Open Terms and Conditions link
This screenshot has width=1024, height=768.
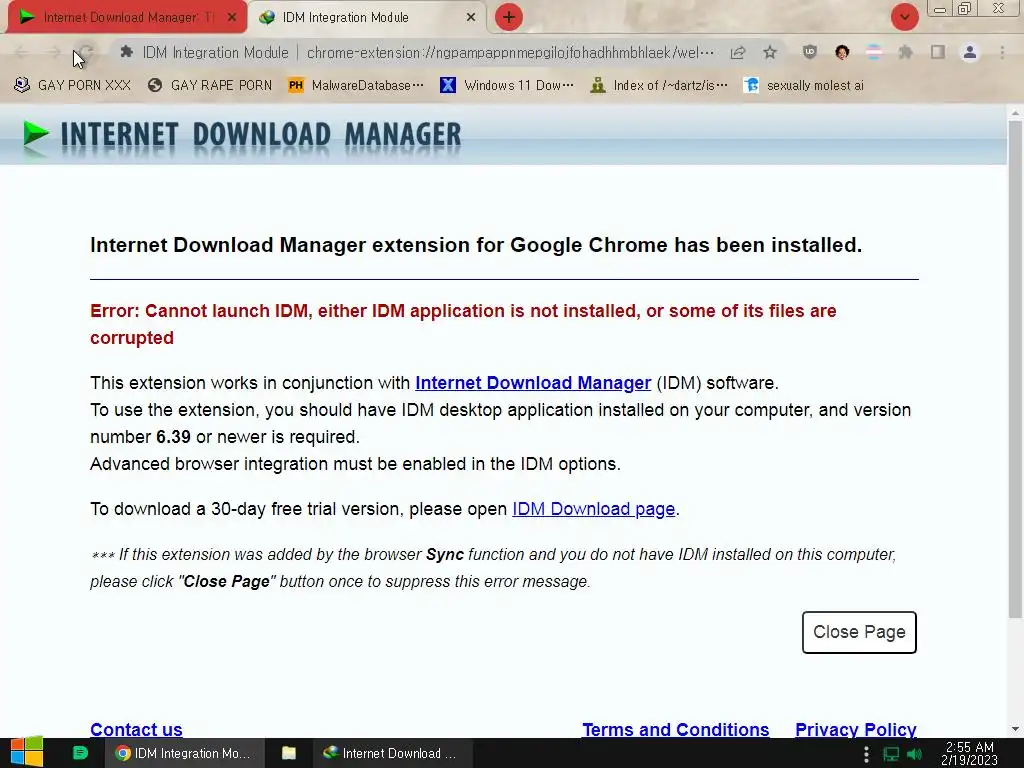(x=675, y=729)
